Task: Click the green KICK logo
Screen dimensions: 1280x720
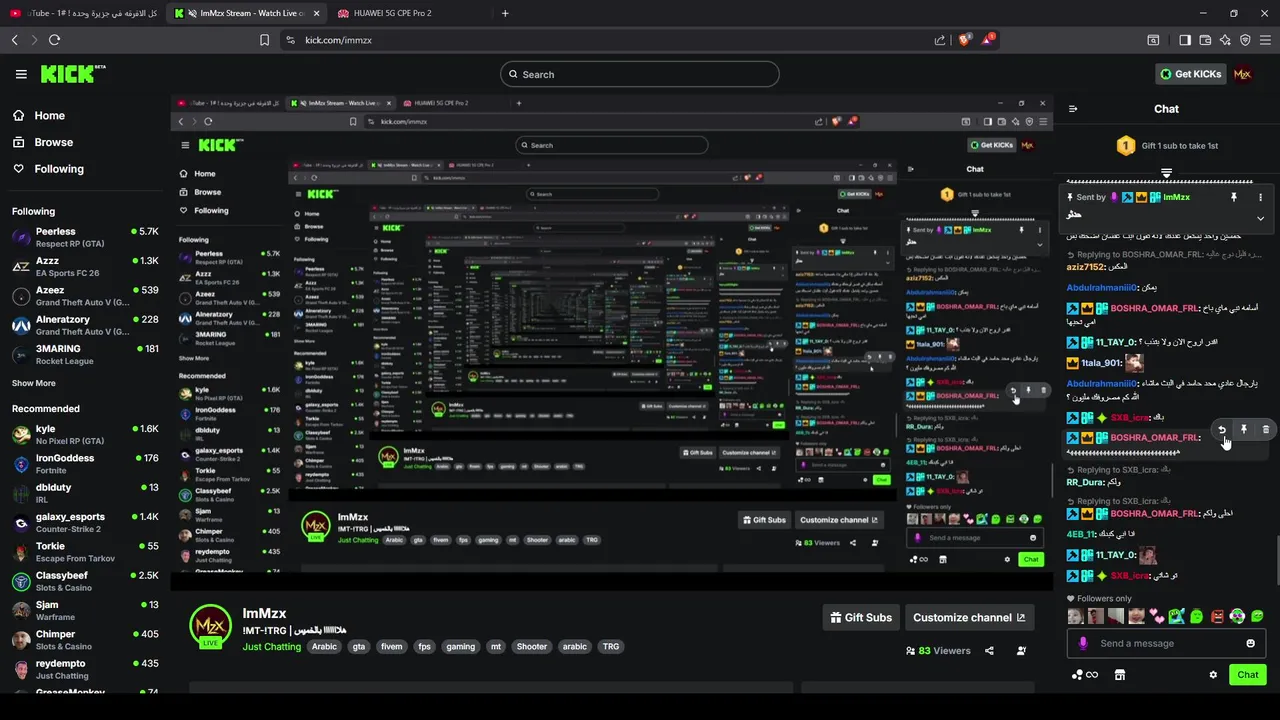Action: pos(72,74)
